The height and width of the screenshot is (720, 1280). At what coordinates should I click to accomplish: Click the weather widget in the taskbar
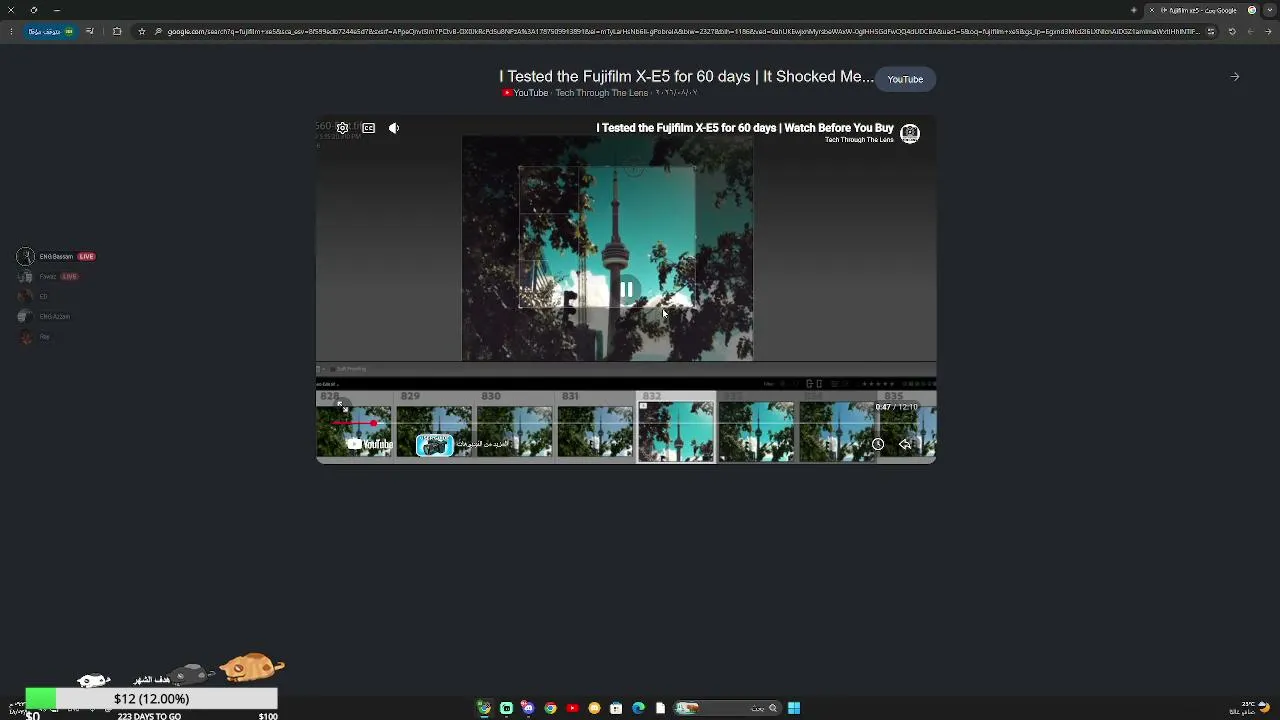pyautogui.click(x=1248, y=707)
